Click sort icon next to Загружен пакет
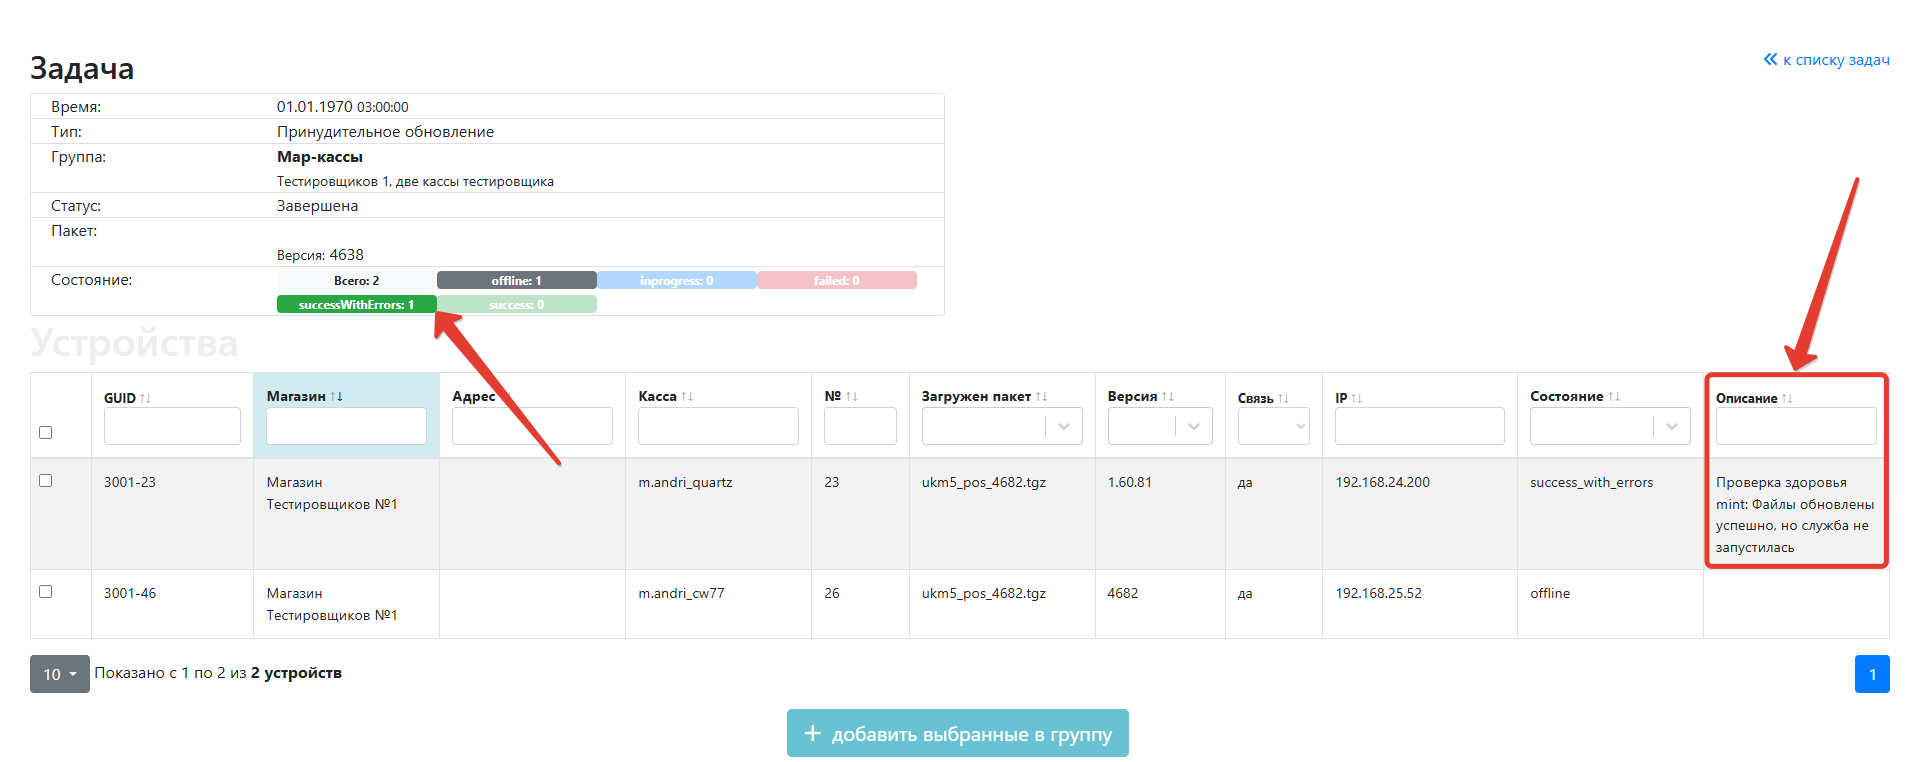Image resolution: width=1920 pixels, height=762 pixels. tap(1042, 397)
